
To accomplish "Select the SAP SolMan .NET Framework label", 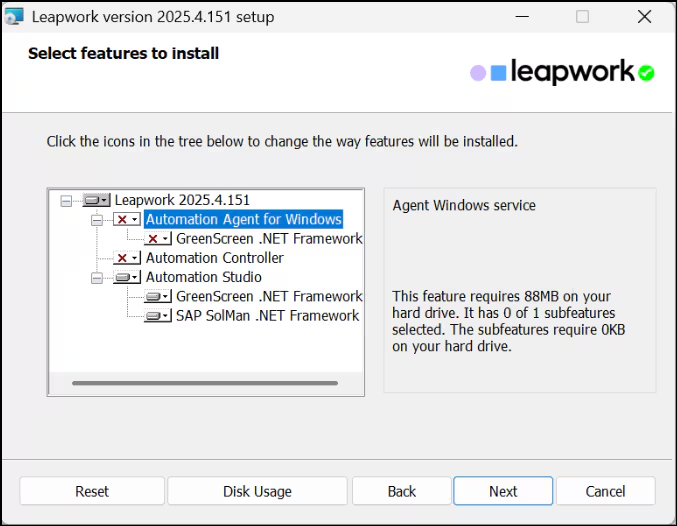I will pyautogui.click(x=267, y=316).
